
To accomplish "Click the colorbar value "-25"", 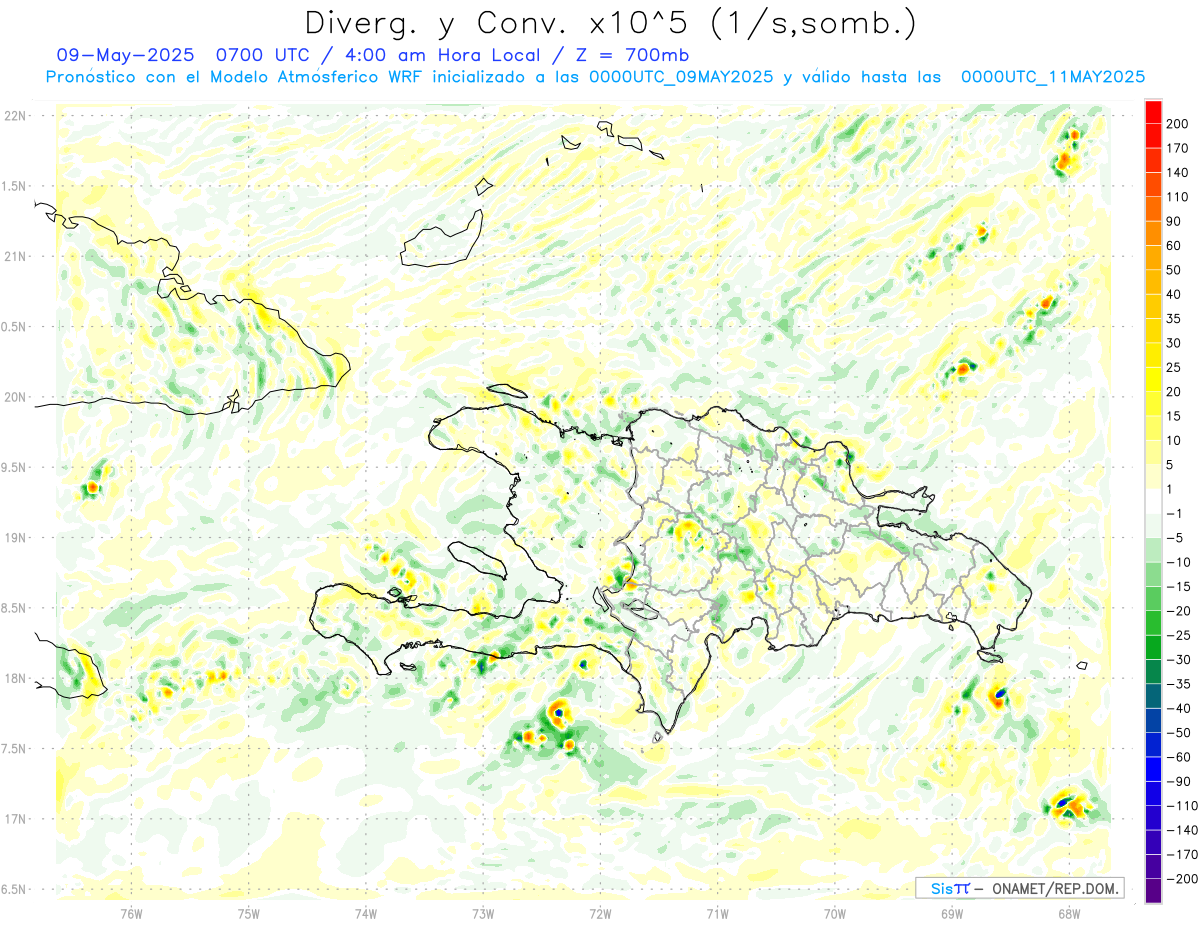I will [1178, 635].
